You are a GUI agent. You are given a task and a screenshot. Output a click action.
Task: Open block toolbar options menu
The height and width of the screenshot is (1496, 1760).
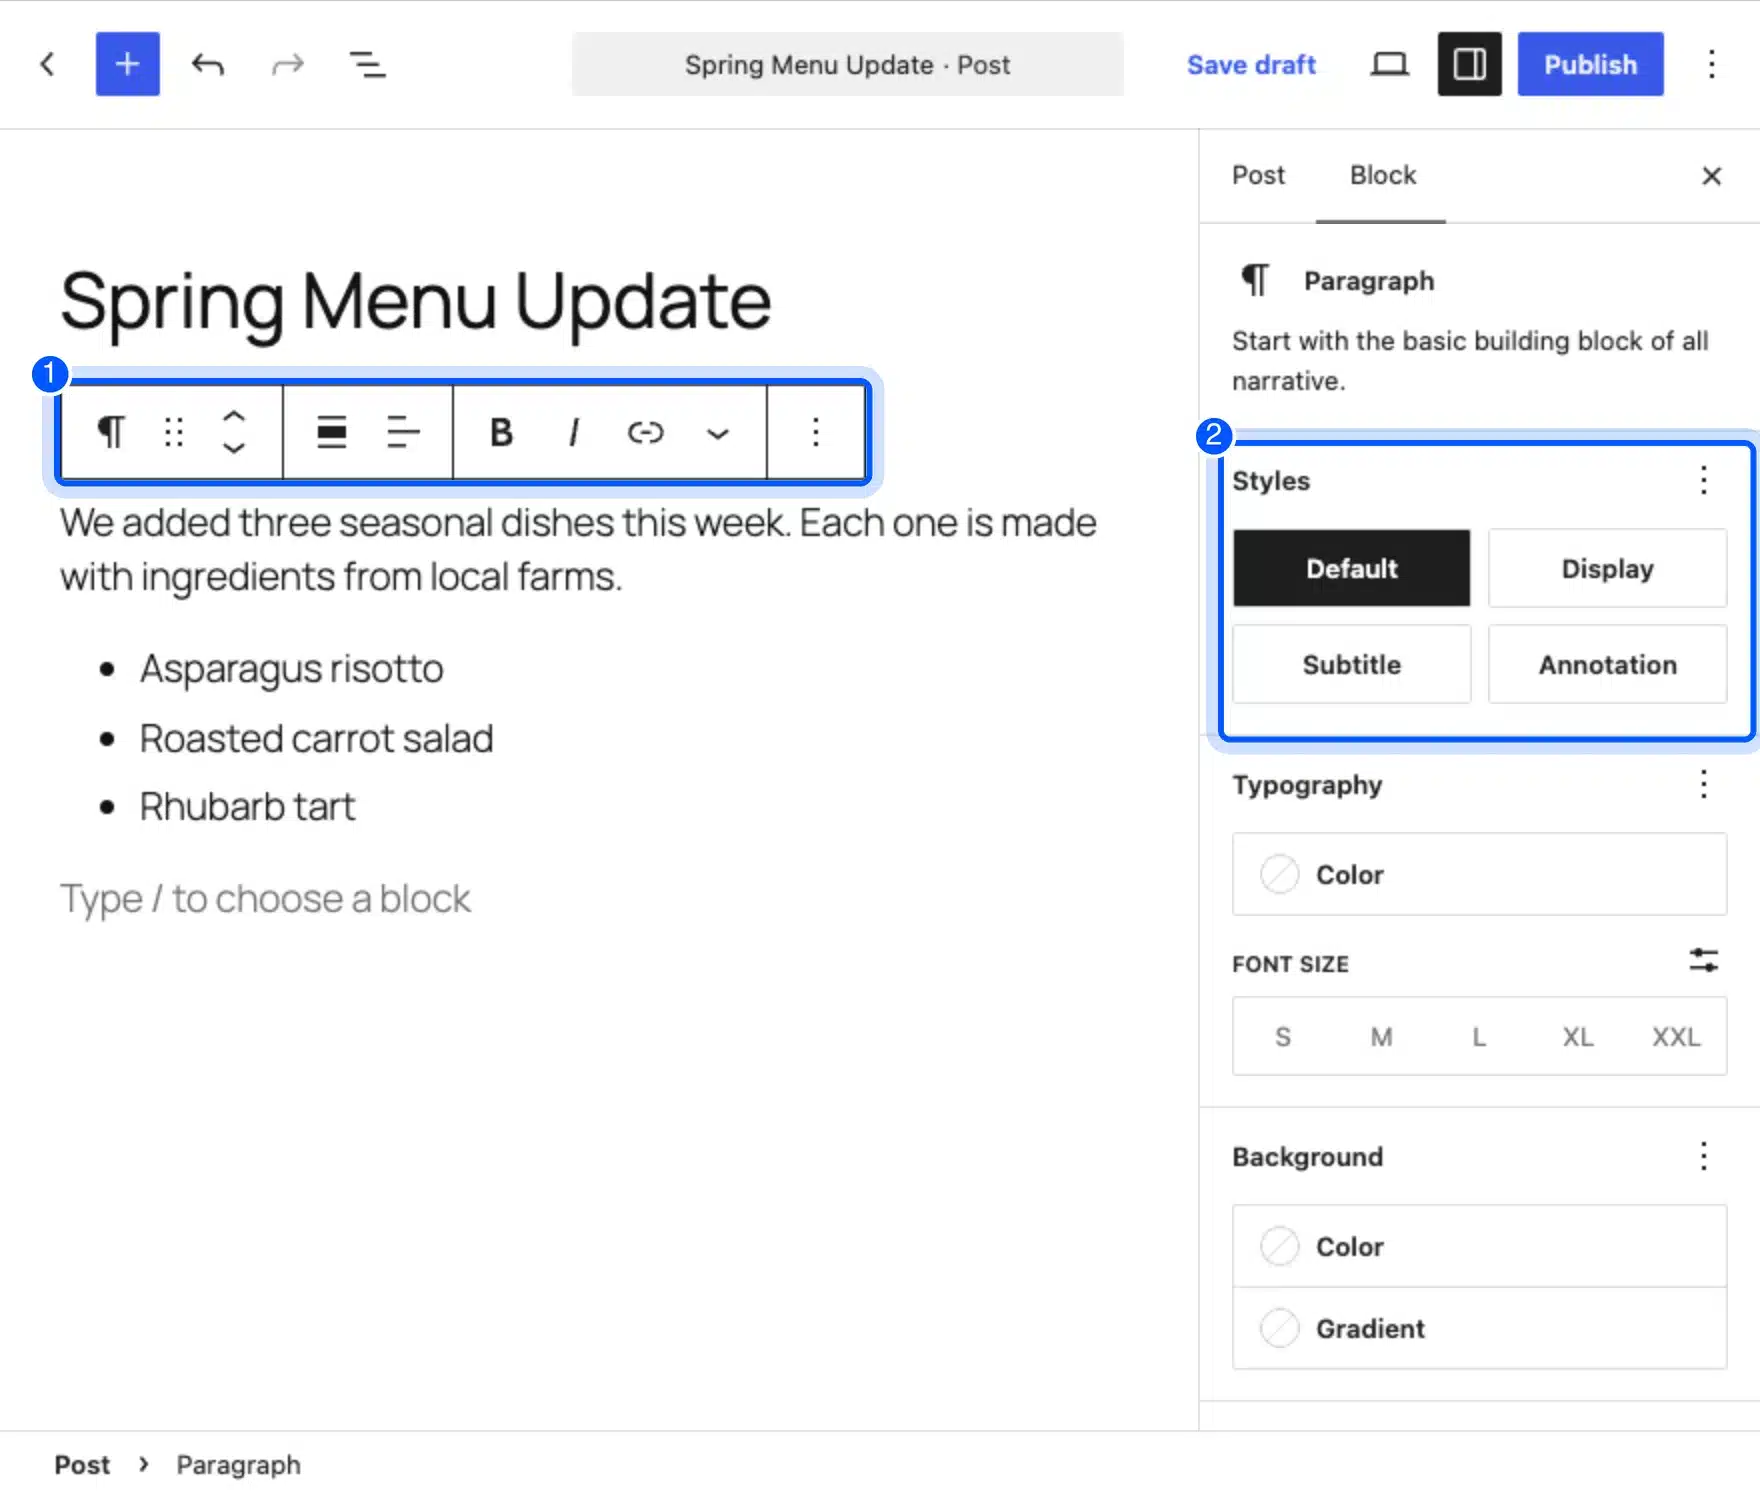coord(816,432)
